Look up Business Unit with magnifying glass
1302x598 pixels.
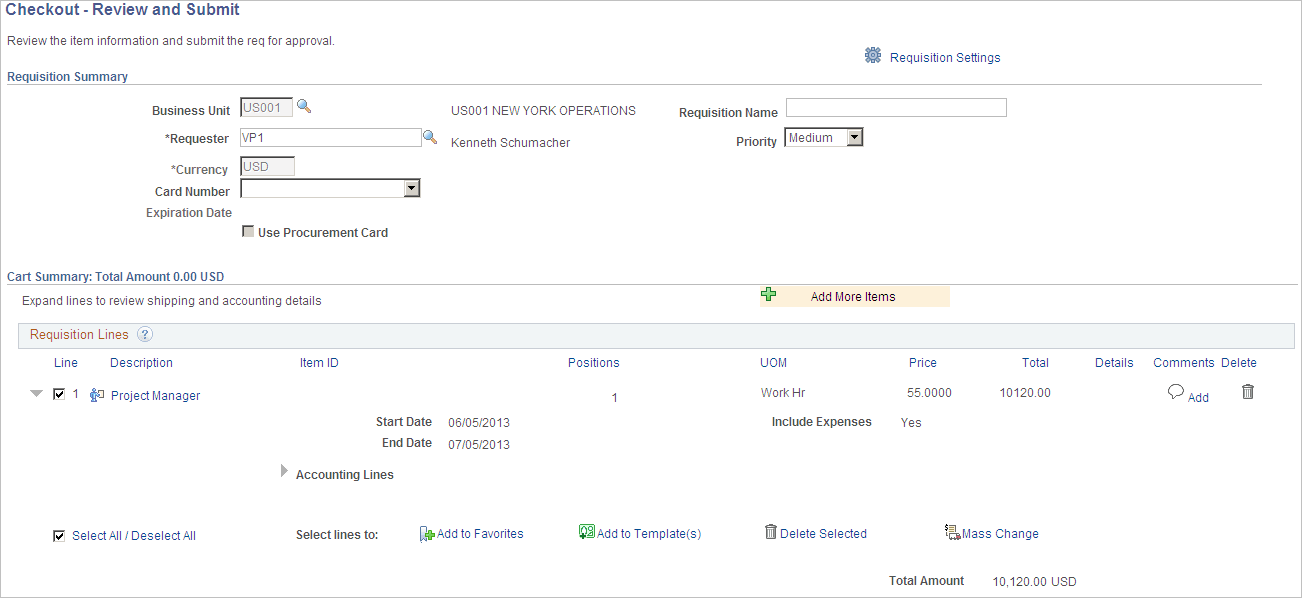(x=303, y=105)
